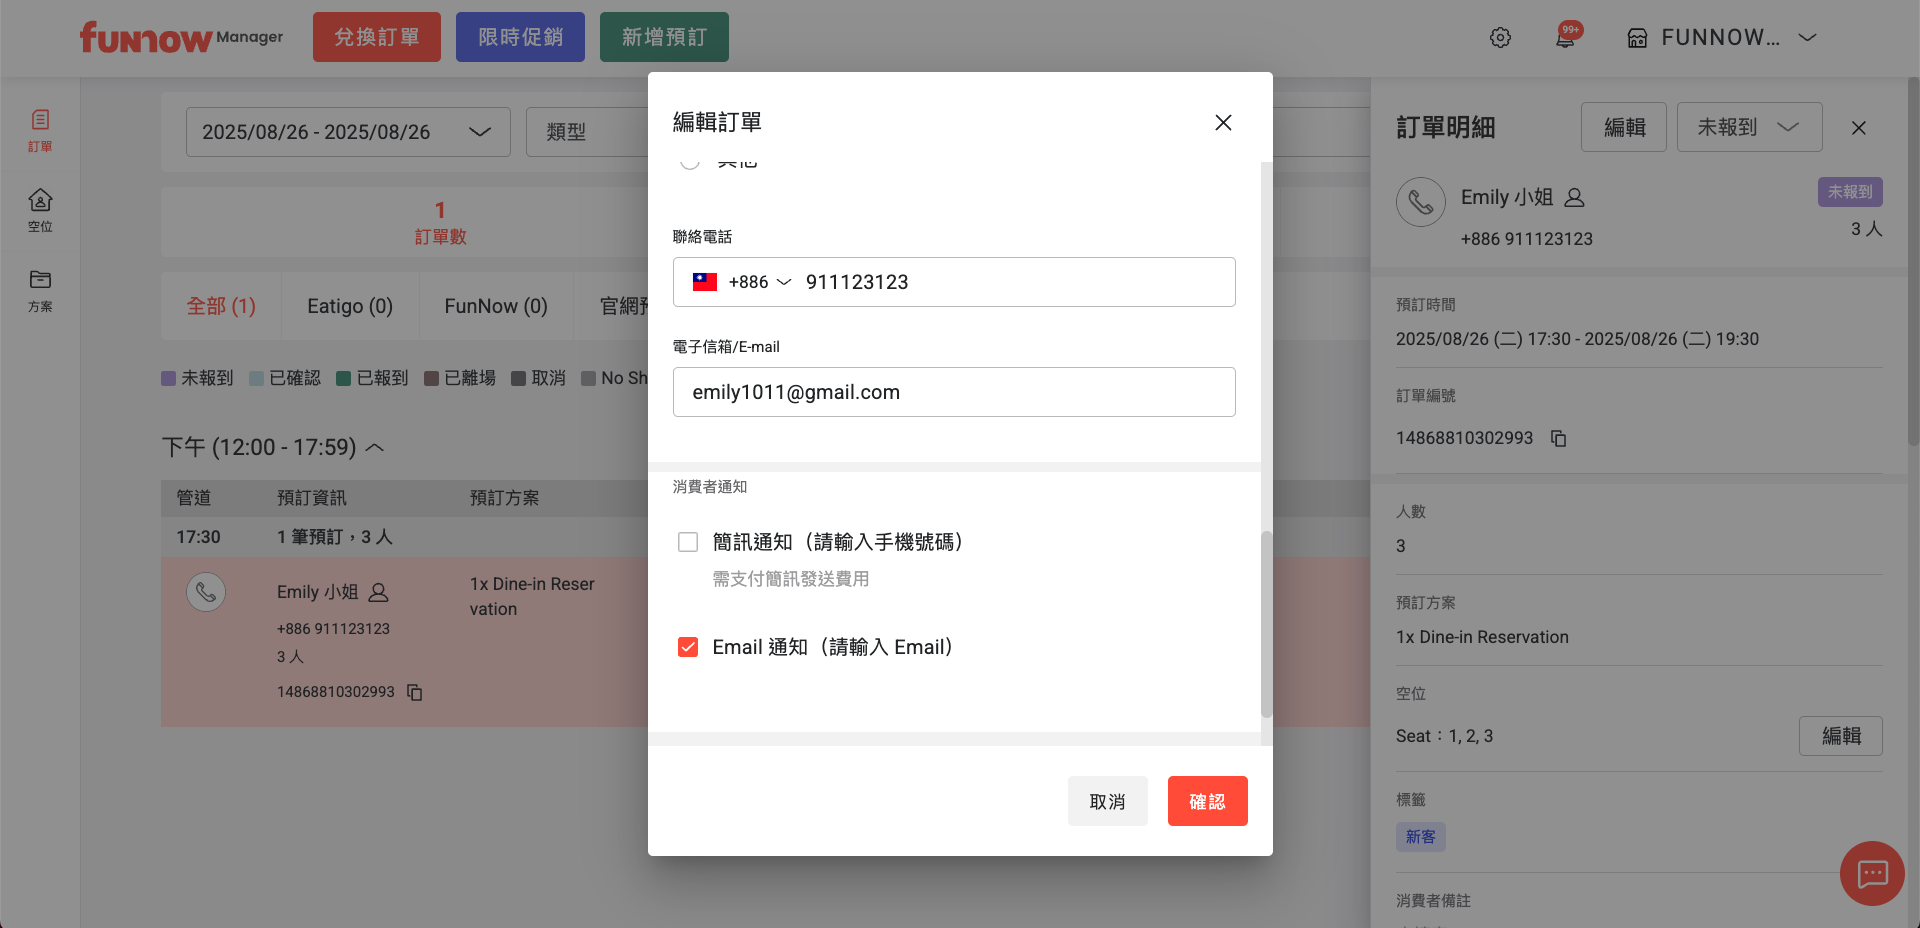The width and height of the screenshot is (1920, 928).
Task: Copy order number in order details panel
Action: 1558,438
